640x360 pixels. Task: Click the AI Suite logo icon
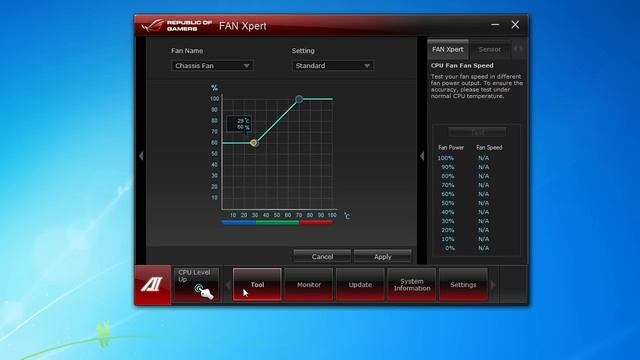(x=152, y=284)
